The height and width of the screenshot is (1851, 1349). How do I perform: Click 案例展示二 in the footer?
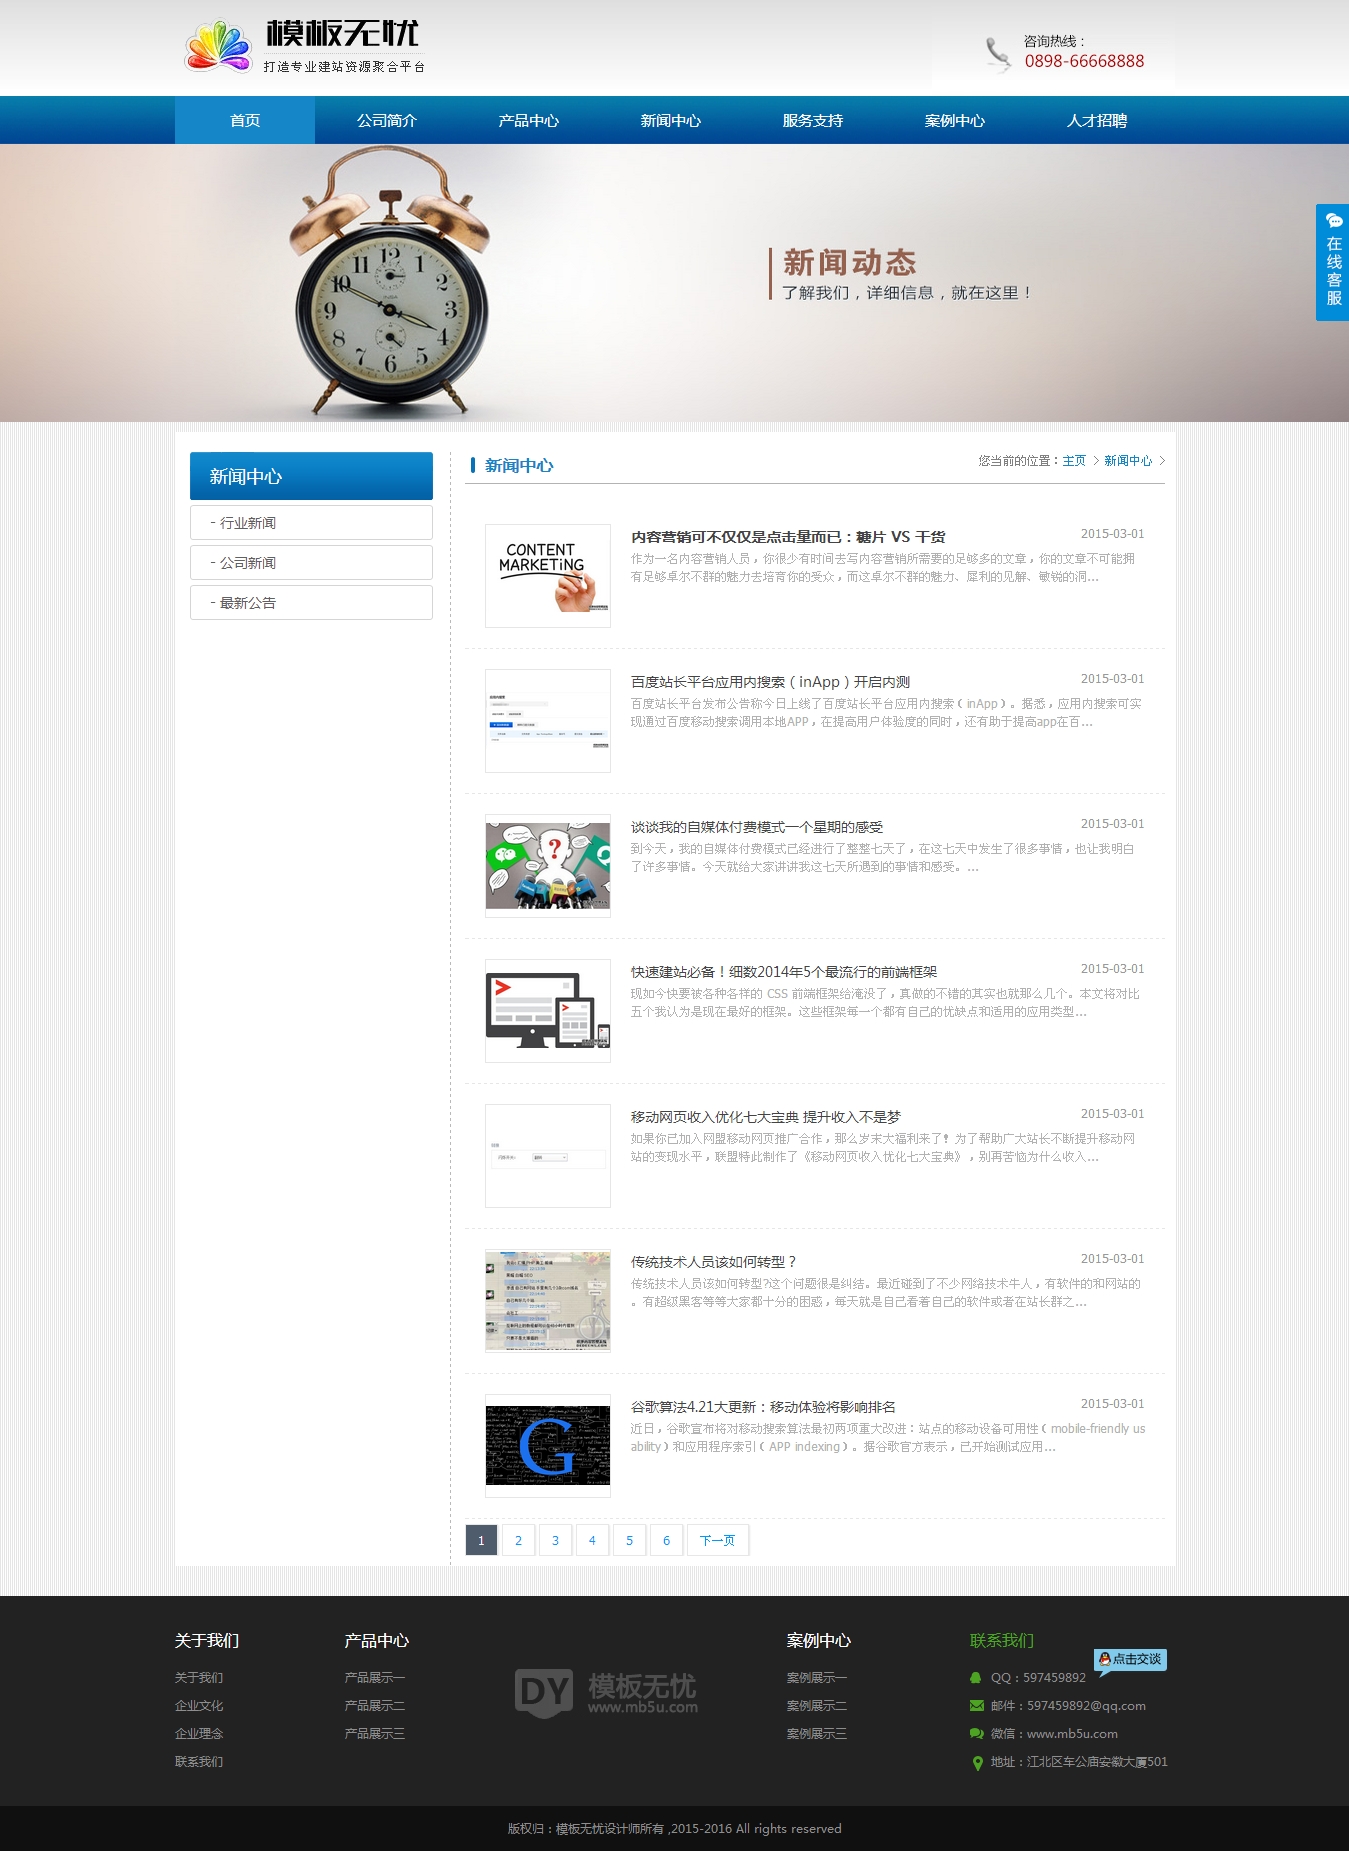click(x=816, y=1706)
